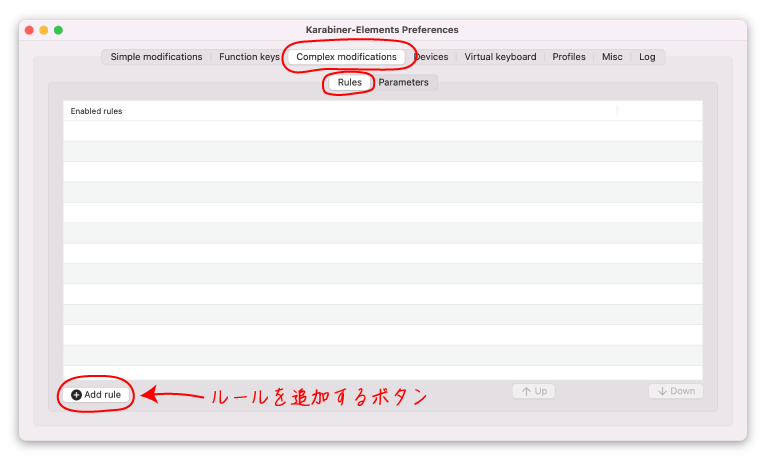
Task: Open the Profiles tab
Action: [569, 57]
